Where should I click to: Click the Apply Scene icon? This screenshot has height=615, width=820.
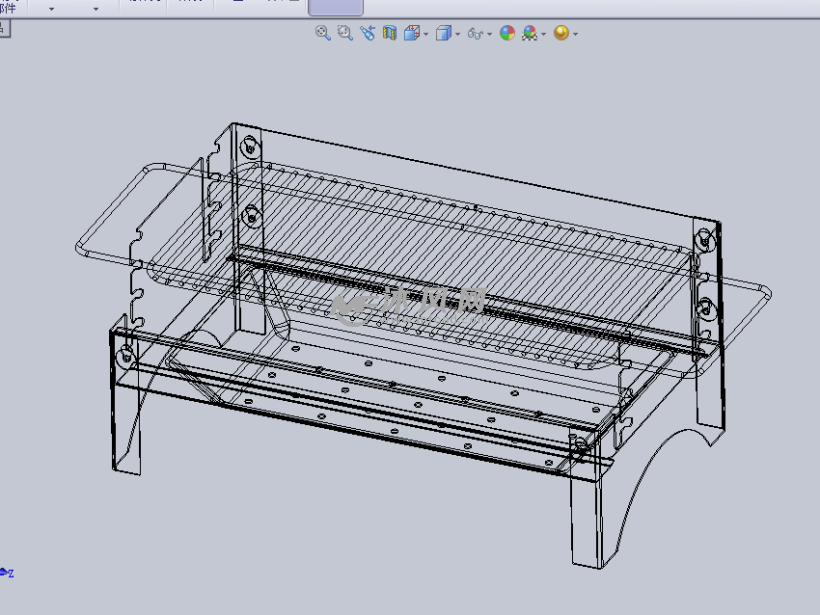click(529, 33)
